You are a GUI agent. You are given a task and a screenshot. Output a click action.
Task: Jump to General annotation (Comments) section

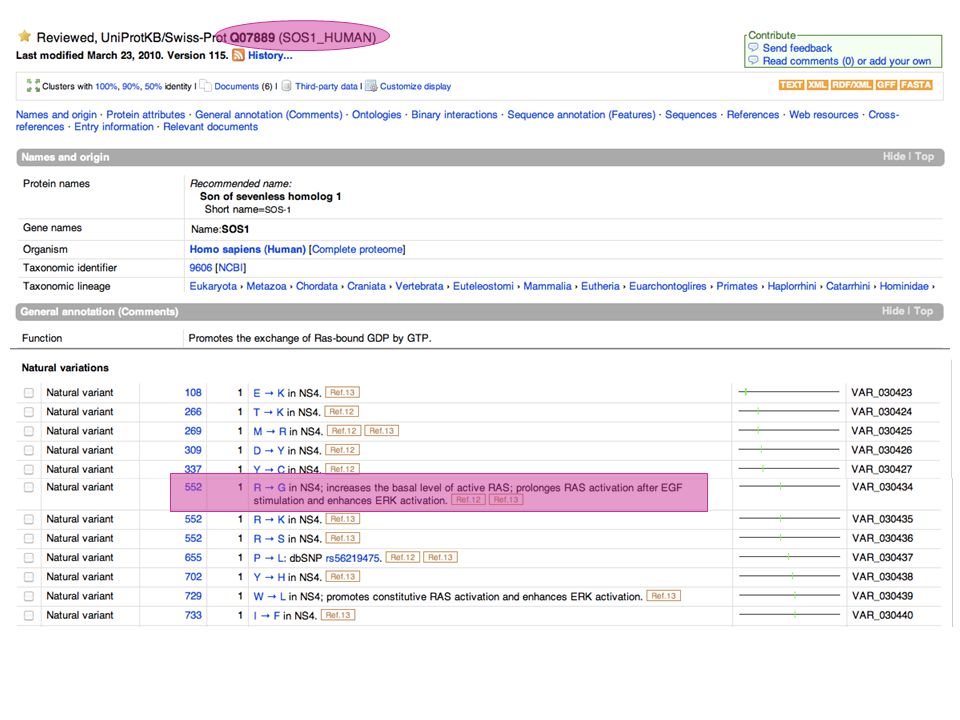click(269, 114)
